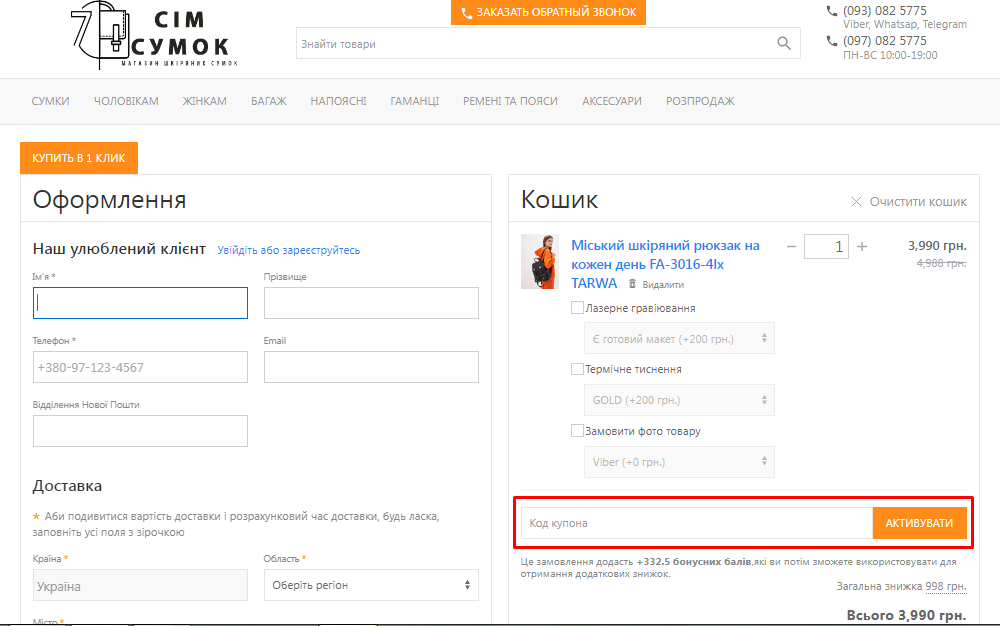Open the ГАМАНЦІ category menu
The image size is (1000, 626).
pos(414,101)
